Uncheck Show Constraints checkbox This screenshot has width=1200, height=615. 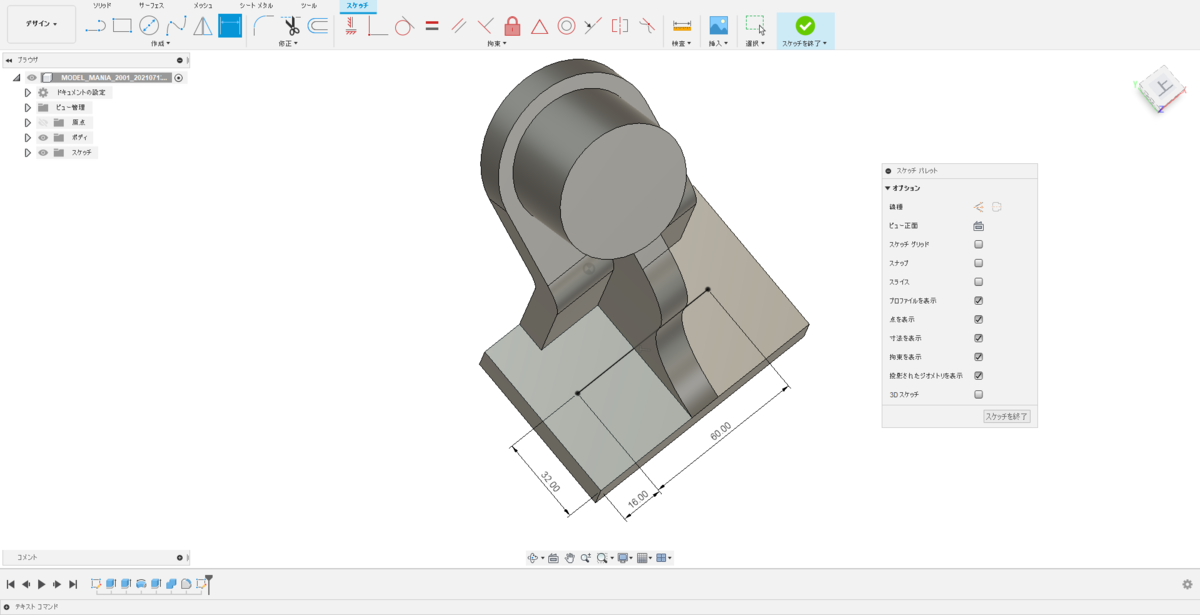point(979,357)
